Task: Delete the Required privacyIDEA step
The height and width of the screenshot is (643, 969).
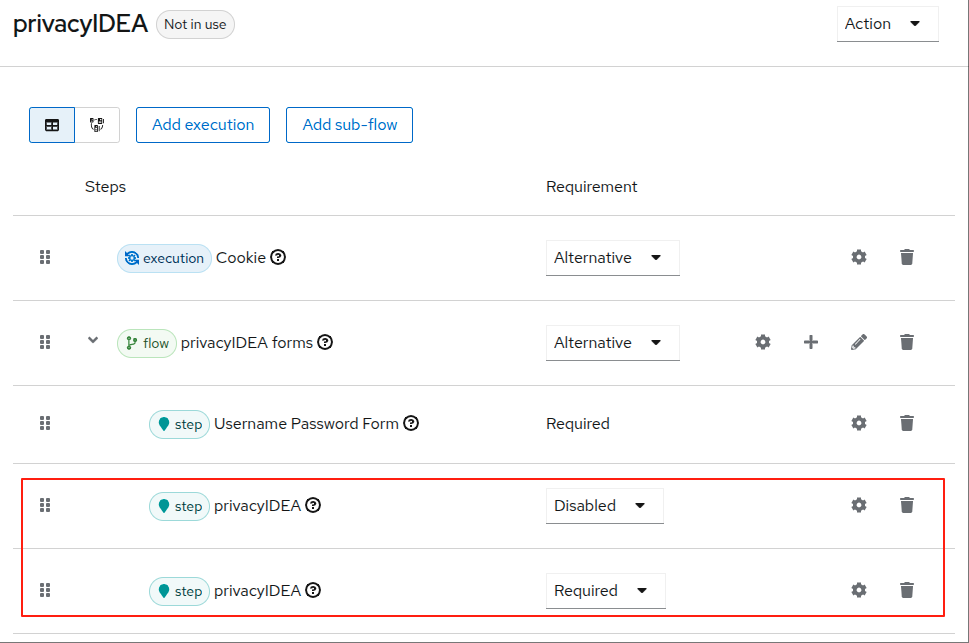Action: [x=906, y=590]
